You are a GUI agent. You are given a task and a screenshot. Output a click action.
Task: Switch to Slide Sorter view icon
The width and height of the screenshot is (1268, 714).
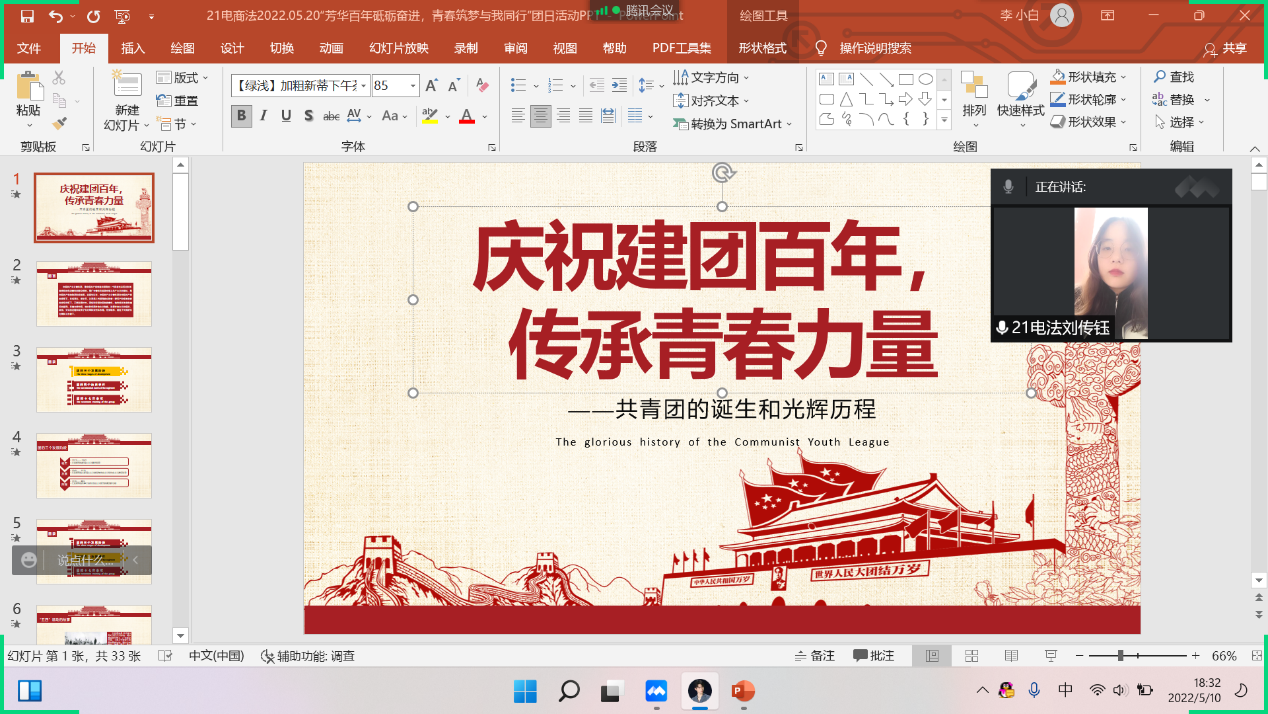tap(971, 656)
